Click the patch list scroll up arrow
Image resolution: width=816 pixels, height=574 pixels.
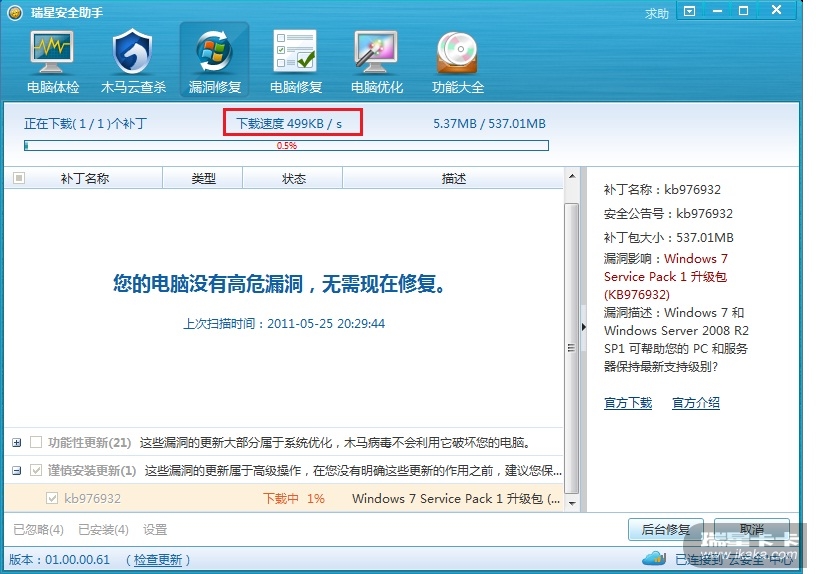coord(572,176)
